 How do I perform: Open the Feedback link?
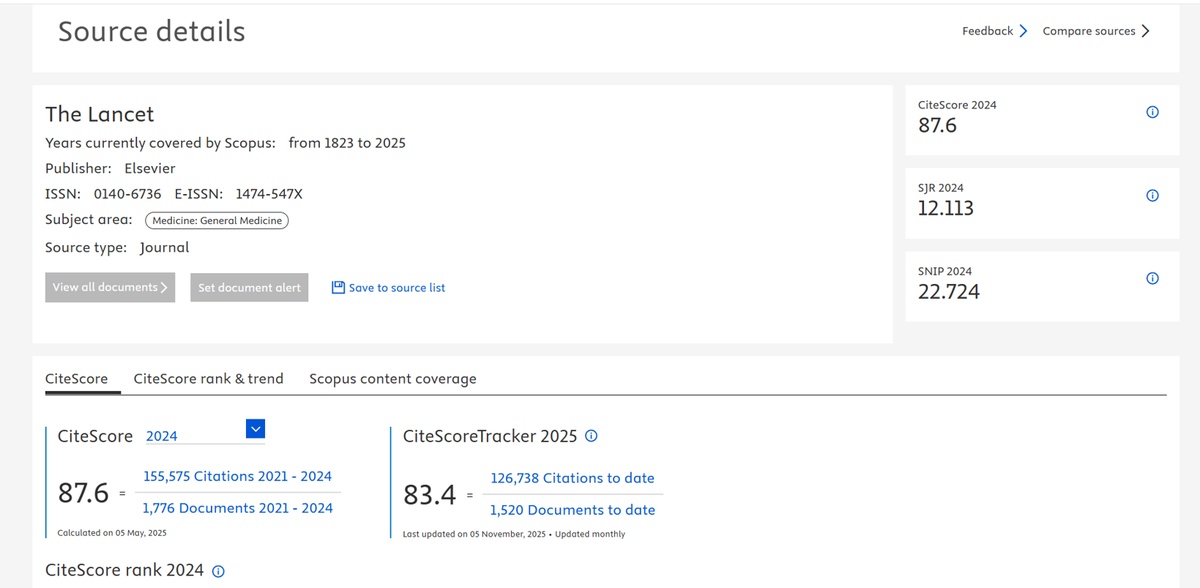point(987,31)
